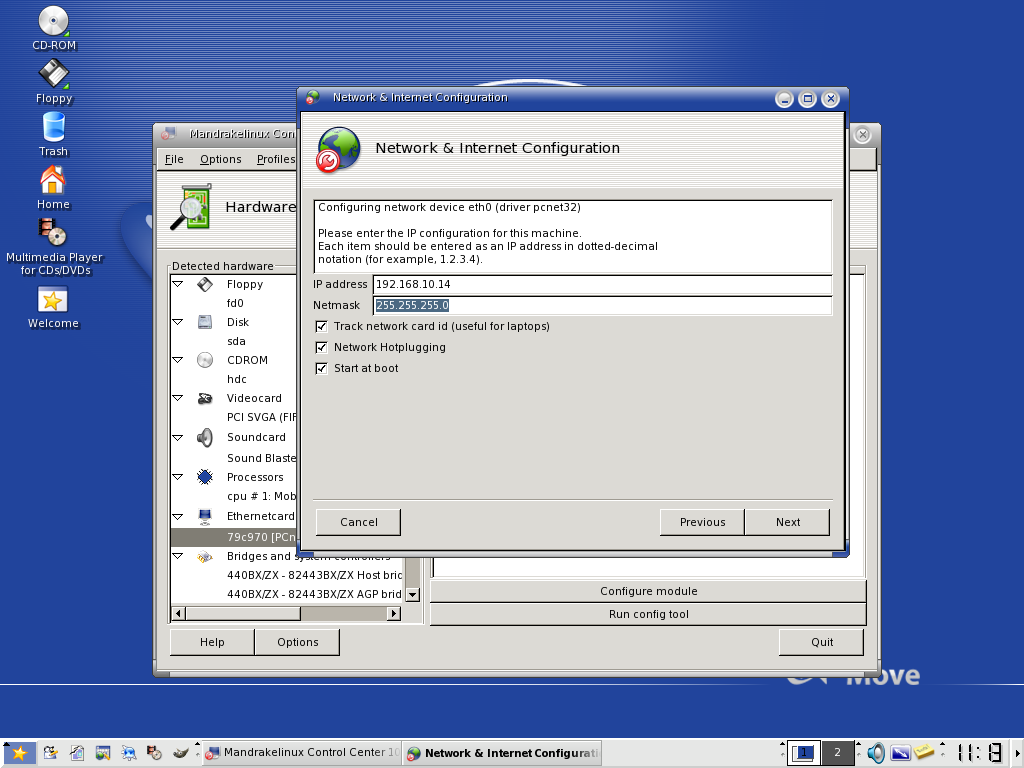Viewport: 1024px width, 768px height.
Task: Toggle Track network card id checkbox
Action: [321, 326]
